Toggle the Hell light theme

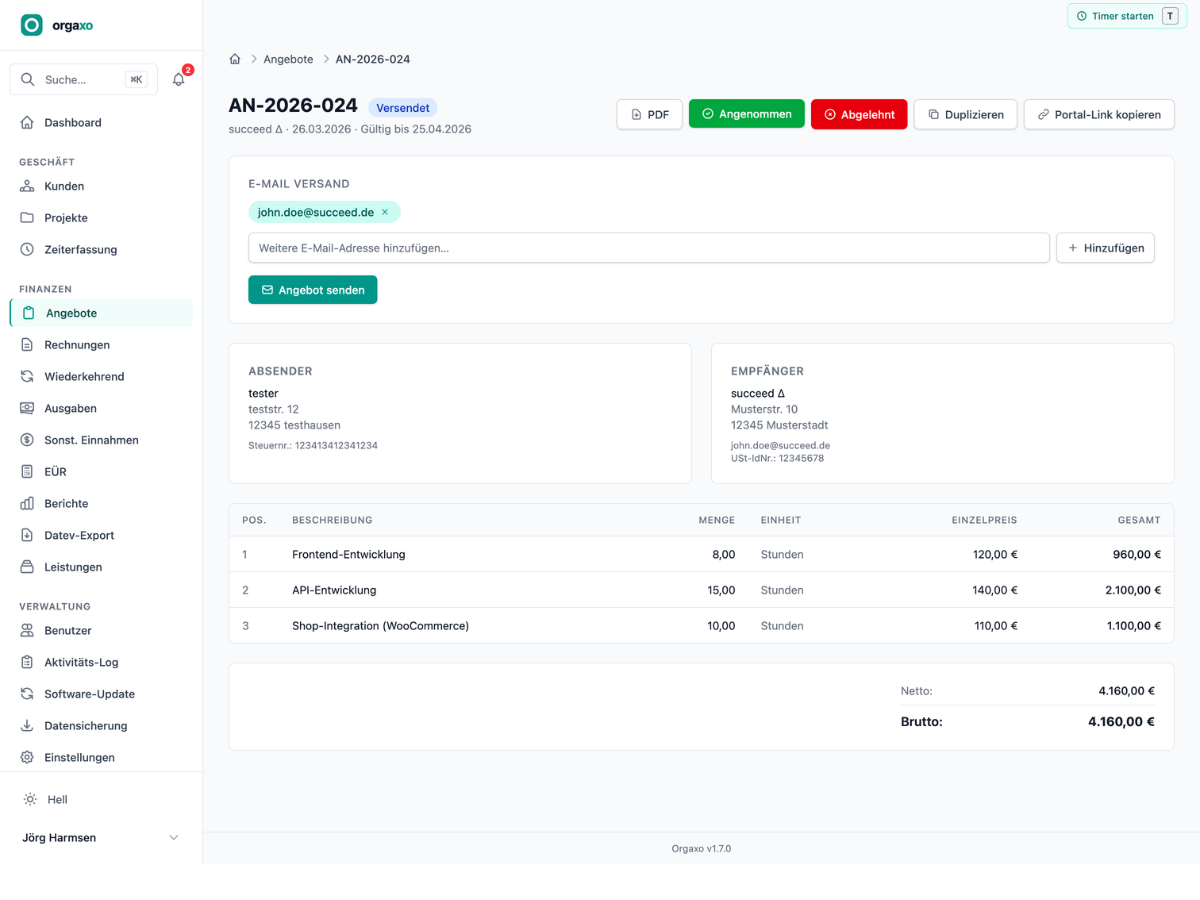click(100, 800)
